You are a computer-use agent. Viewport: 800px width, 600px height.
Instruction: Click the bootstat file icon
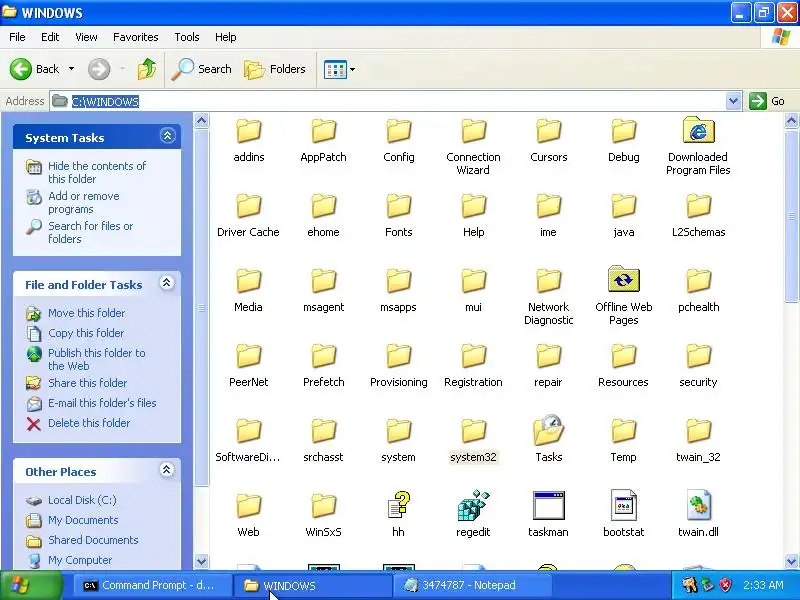(x=623, y=506)
